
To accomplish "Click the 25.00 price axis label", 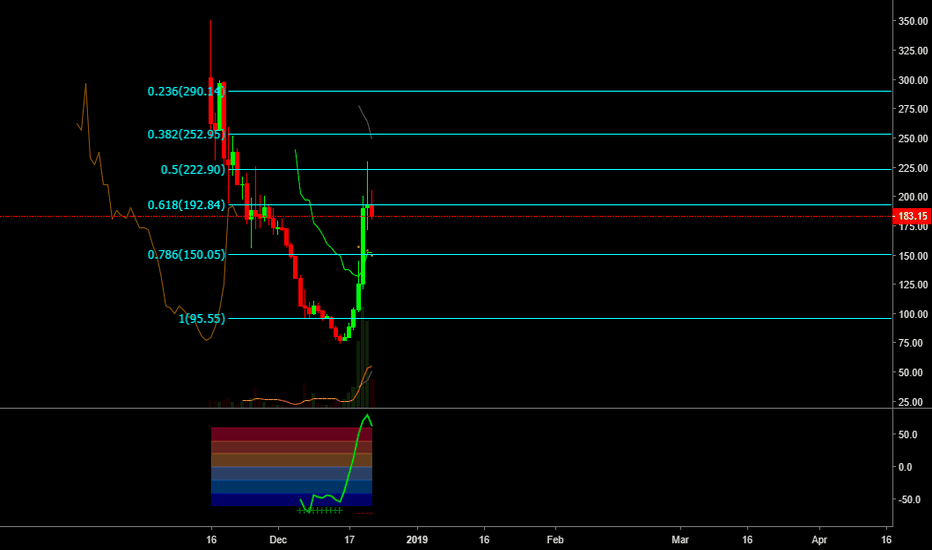I will [x=911, y=402].
